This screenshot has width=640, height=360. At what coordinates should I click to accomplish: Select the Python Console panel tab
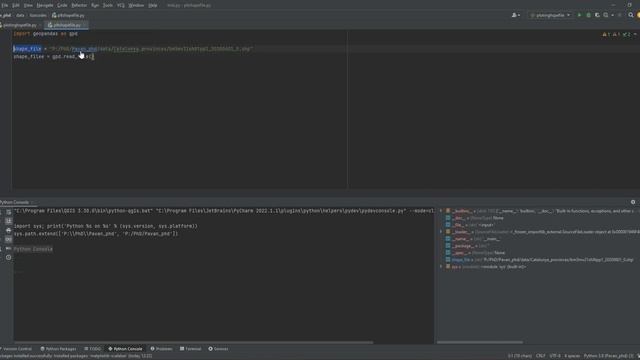[x=15, y=202]
